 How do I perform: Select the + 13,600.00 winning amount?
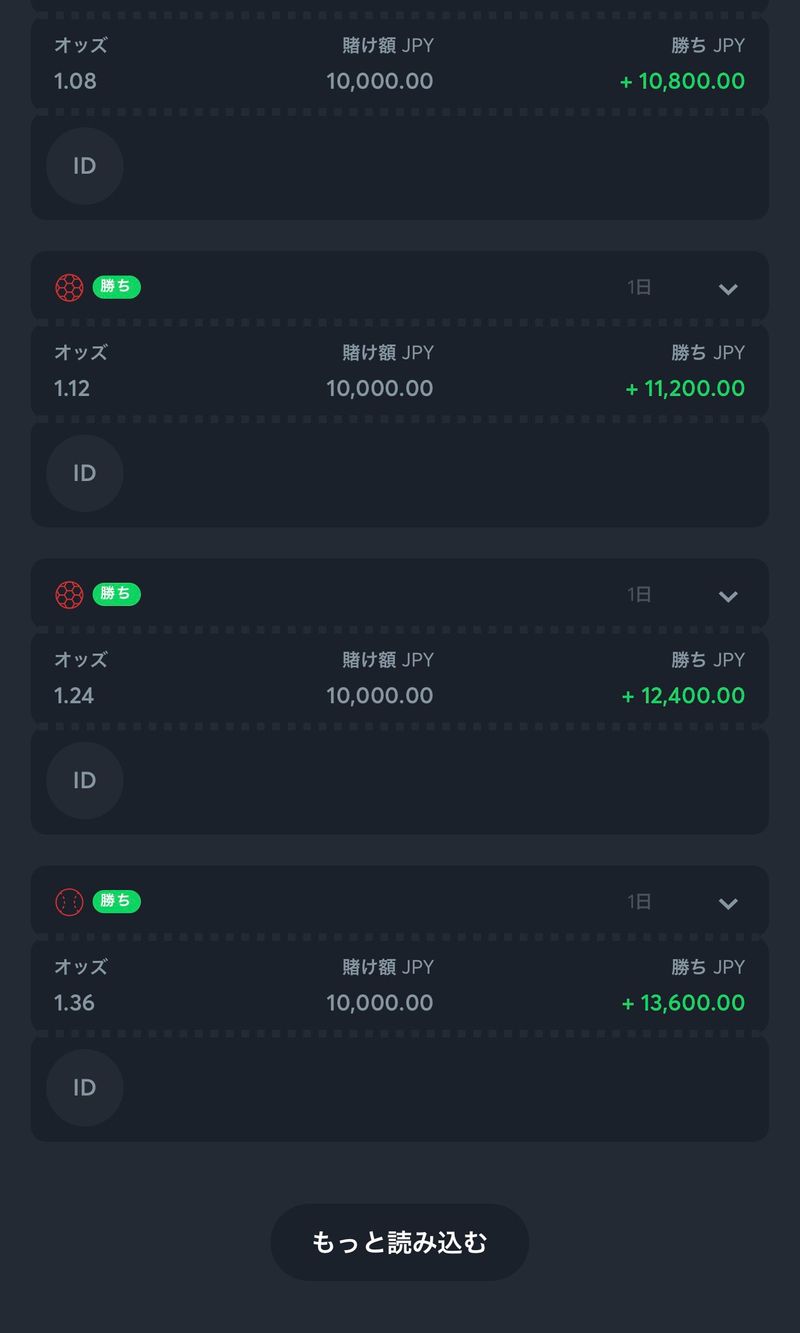[x=683, y=1002]
